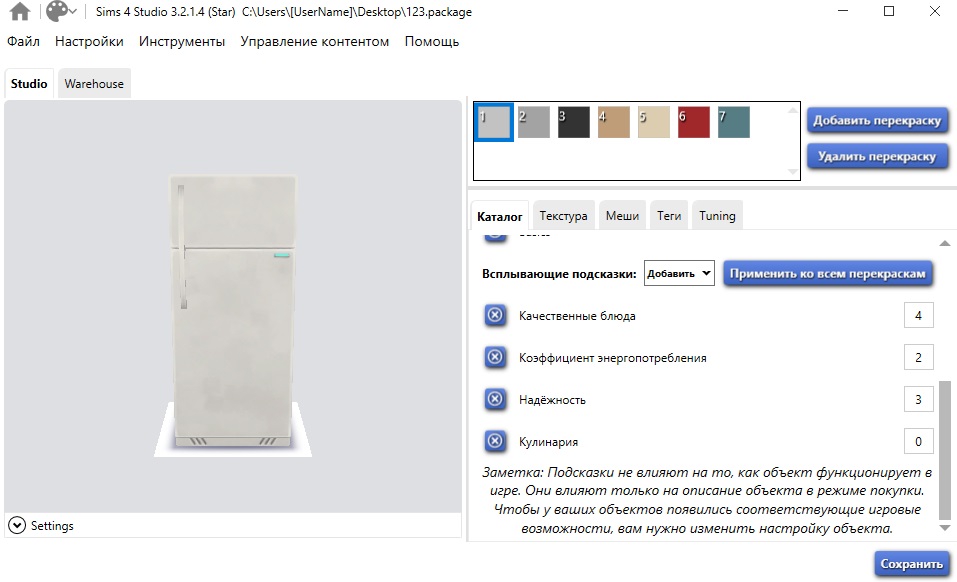Switch to the Warehouse tab
Image resolution: width=957 pixels, height=582 pixels.
(x=94, y=84)
